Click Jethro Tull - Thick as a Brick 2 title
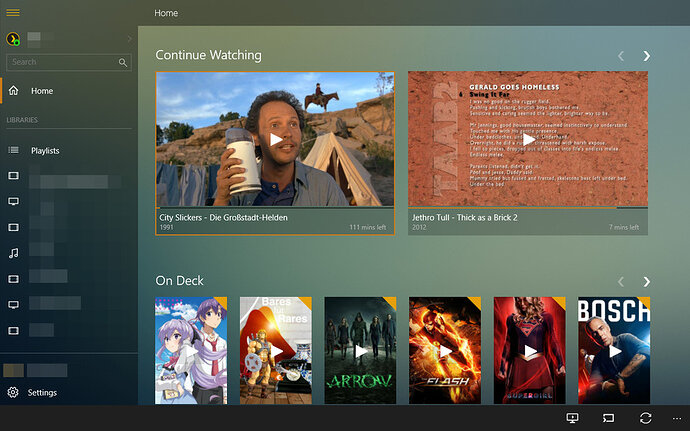Viewport: 690px width, 431px height. coord(465,217)
